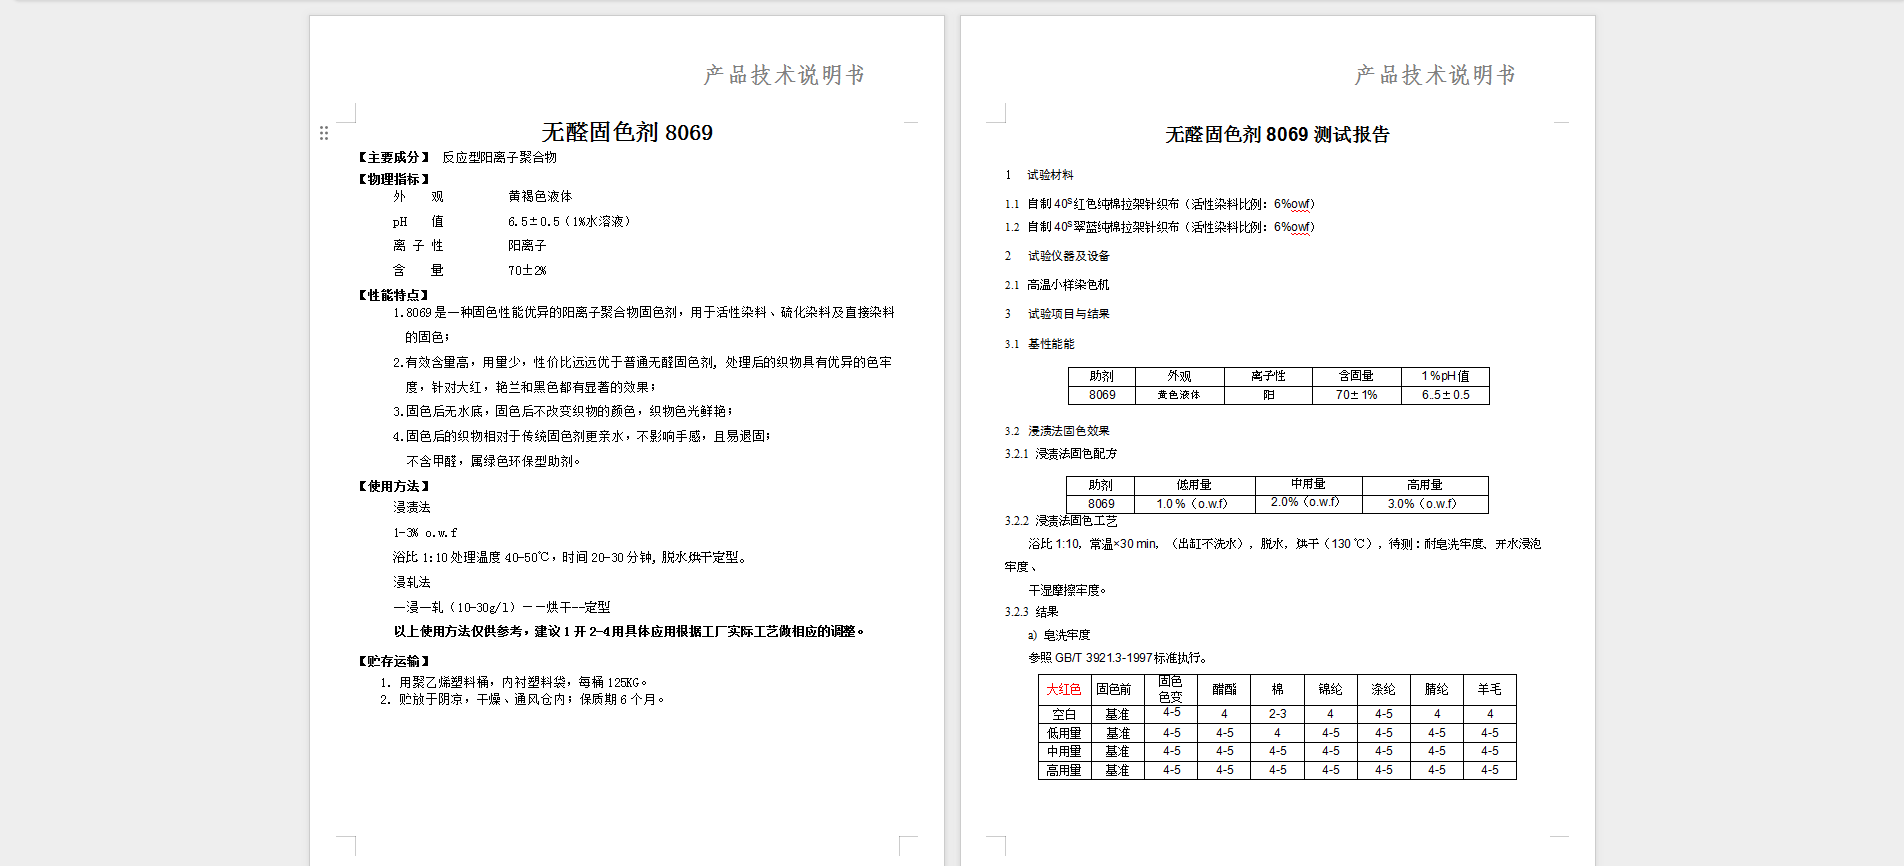1904x866 pixels.
Task: Click the 【物理指标】 section heading
Action: [x=394, y=180]
